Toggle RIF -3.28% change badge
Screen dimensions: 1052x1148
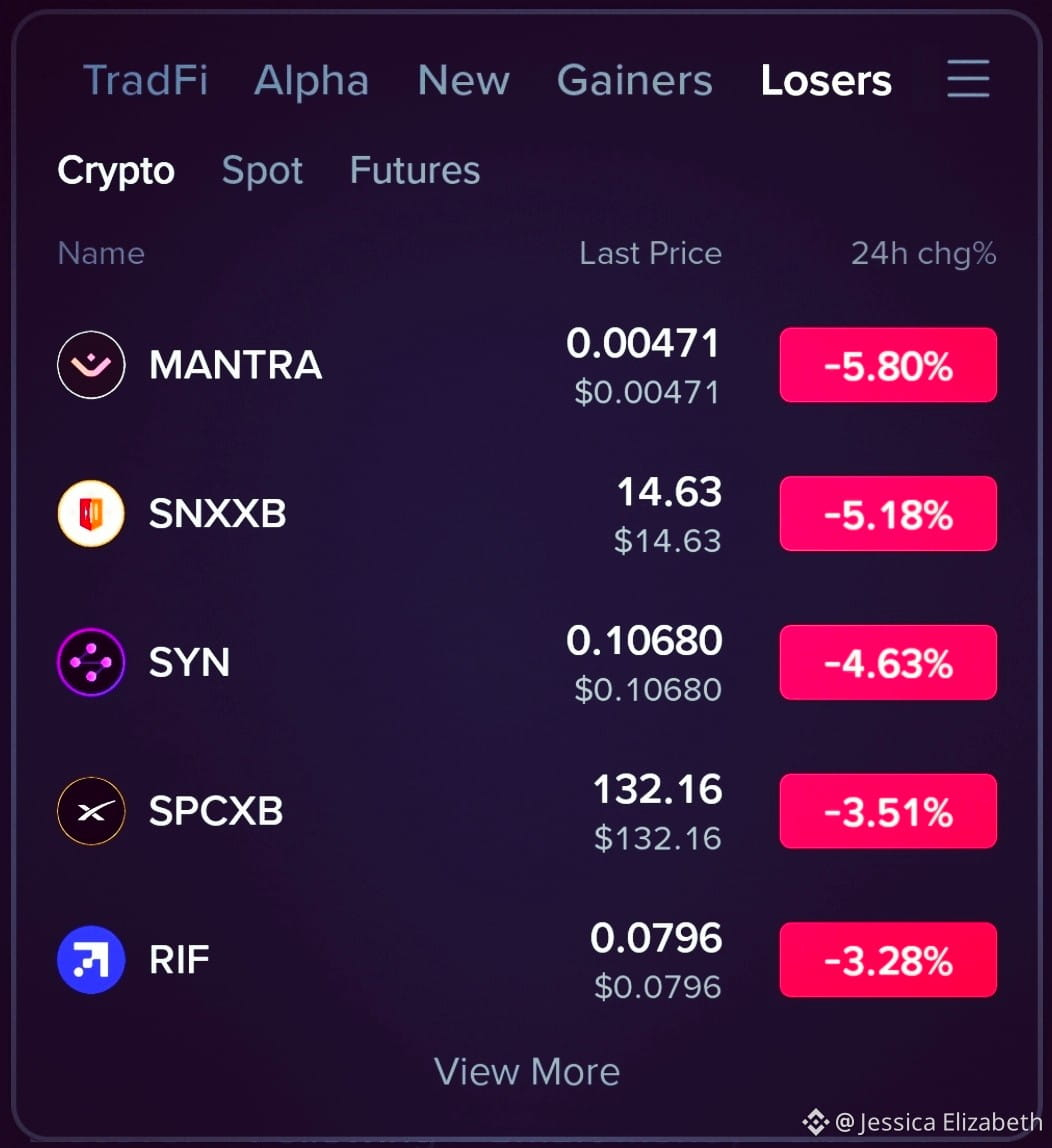[x=888, y=959]
